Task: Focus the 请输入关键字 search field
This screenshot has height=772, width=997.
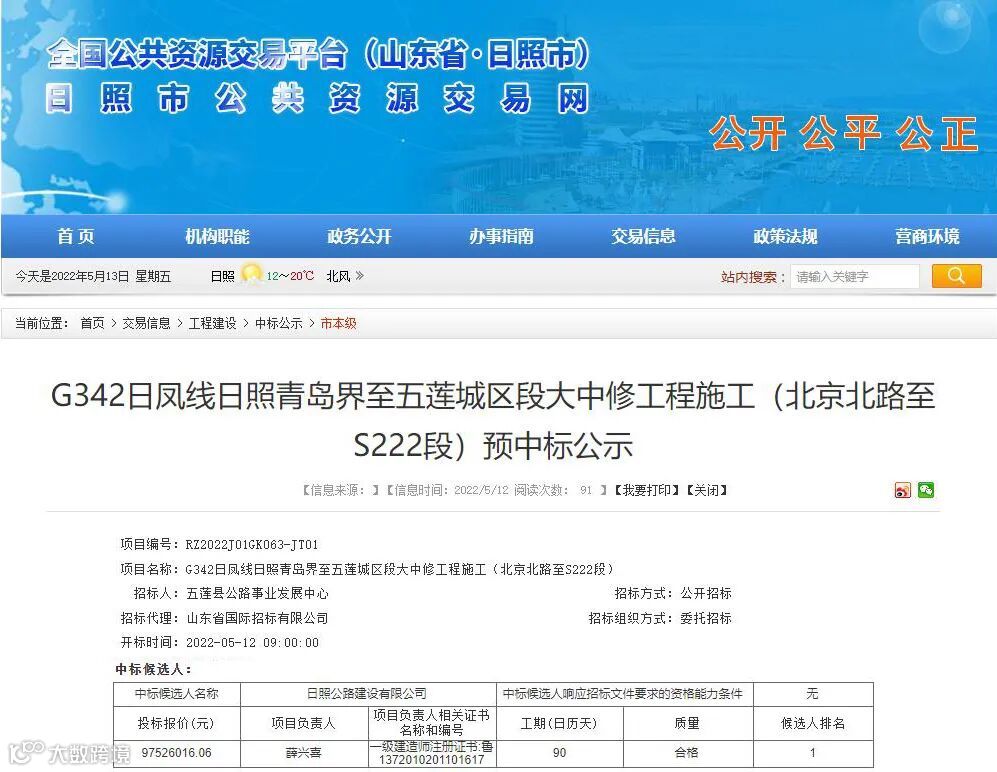Action: (x=855, y=277)
